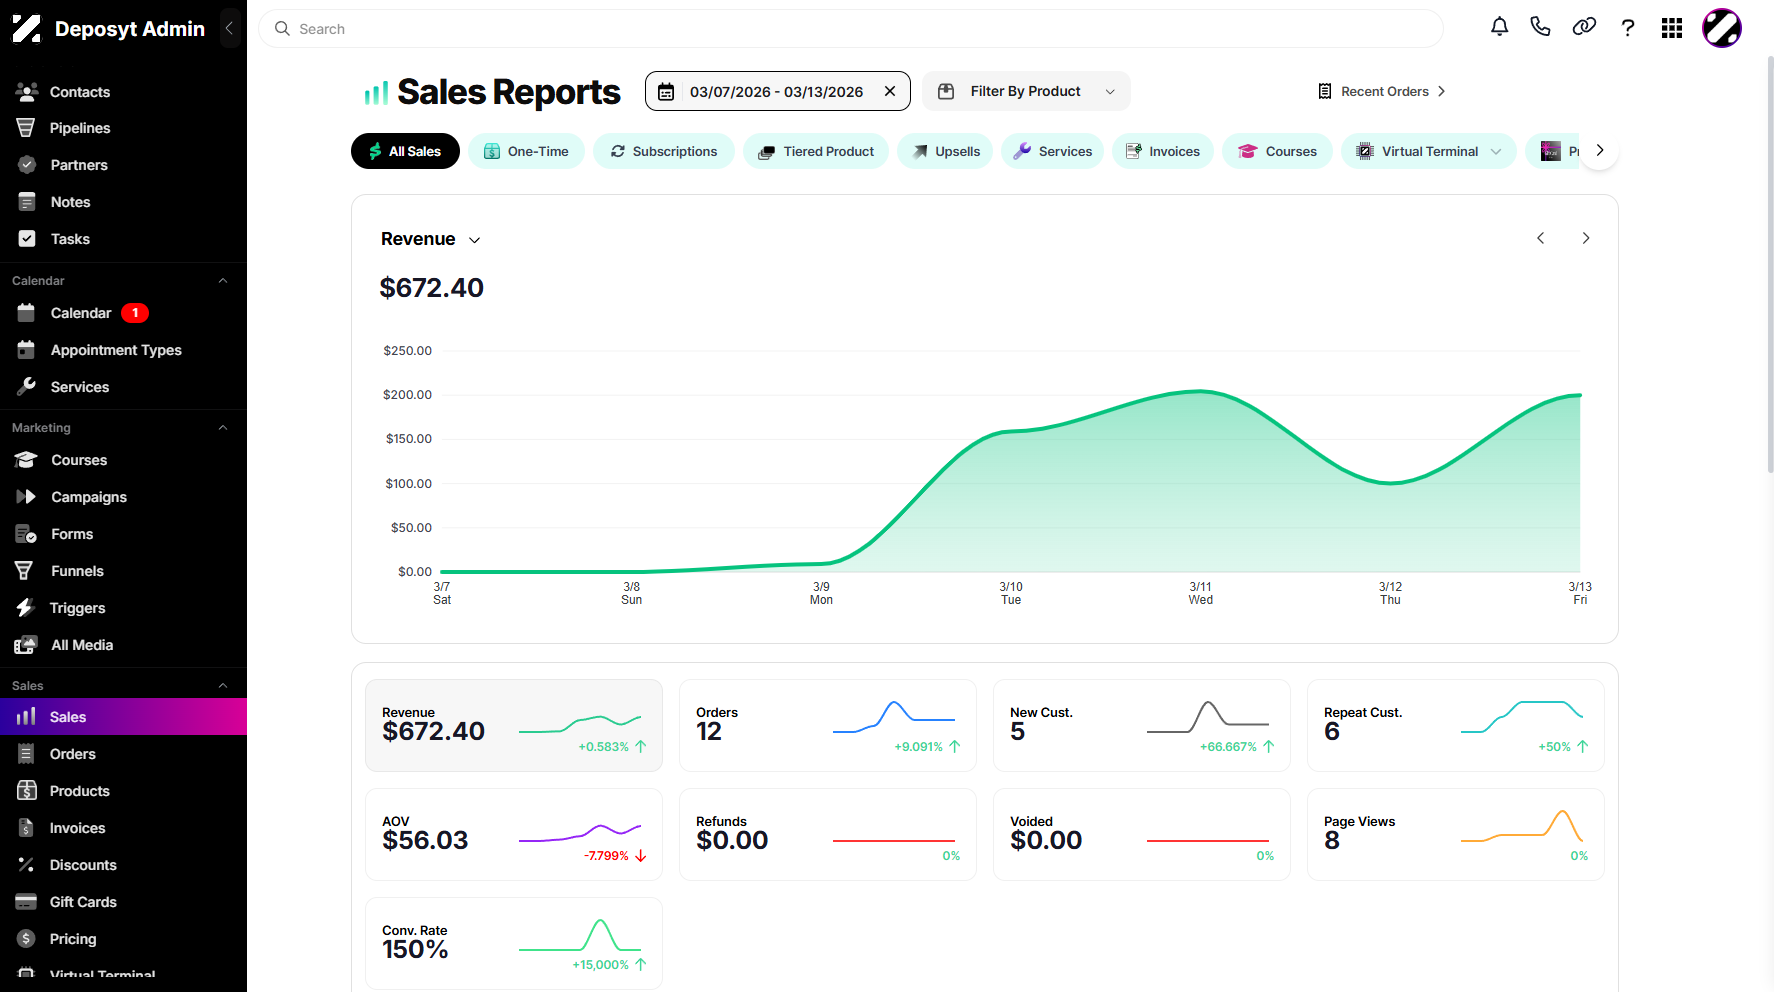
Task: Open the Recent Orders link
Action: [x=1382, y=91]
